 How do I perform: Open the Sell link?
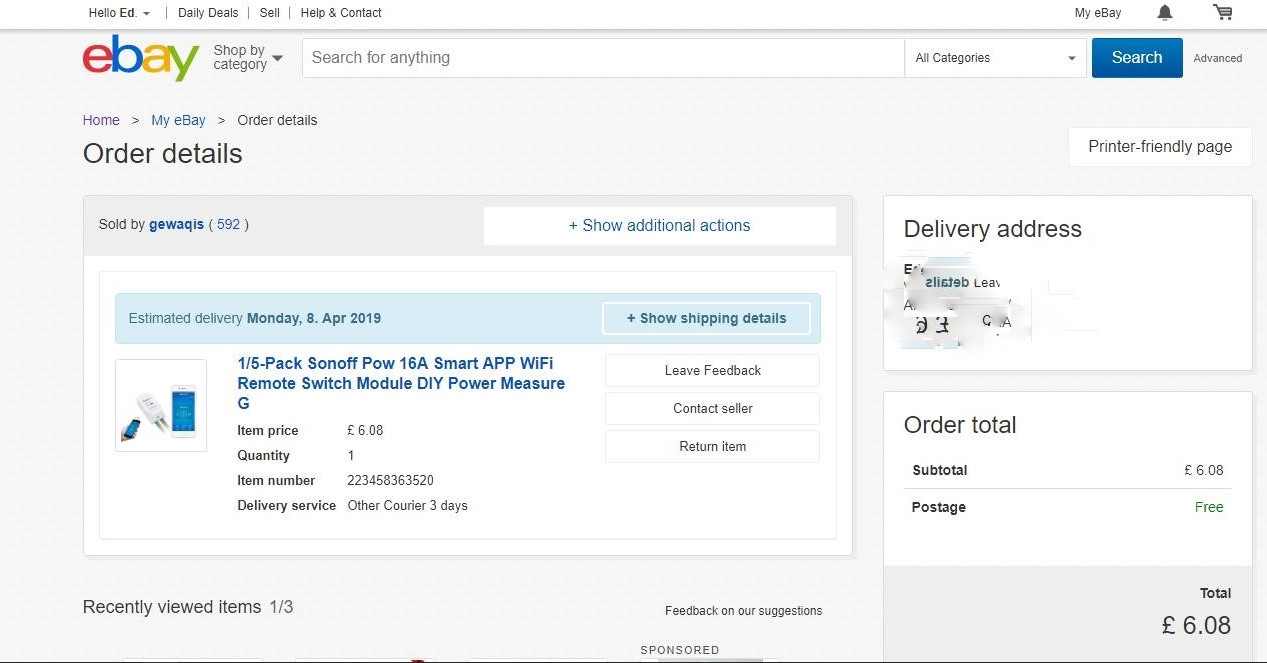(270, 13)
